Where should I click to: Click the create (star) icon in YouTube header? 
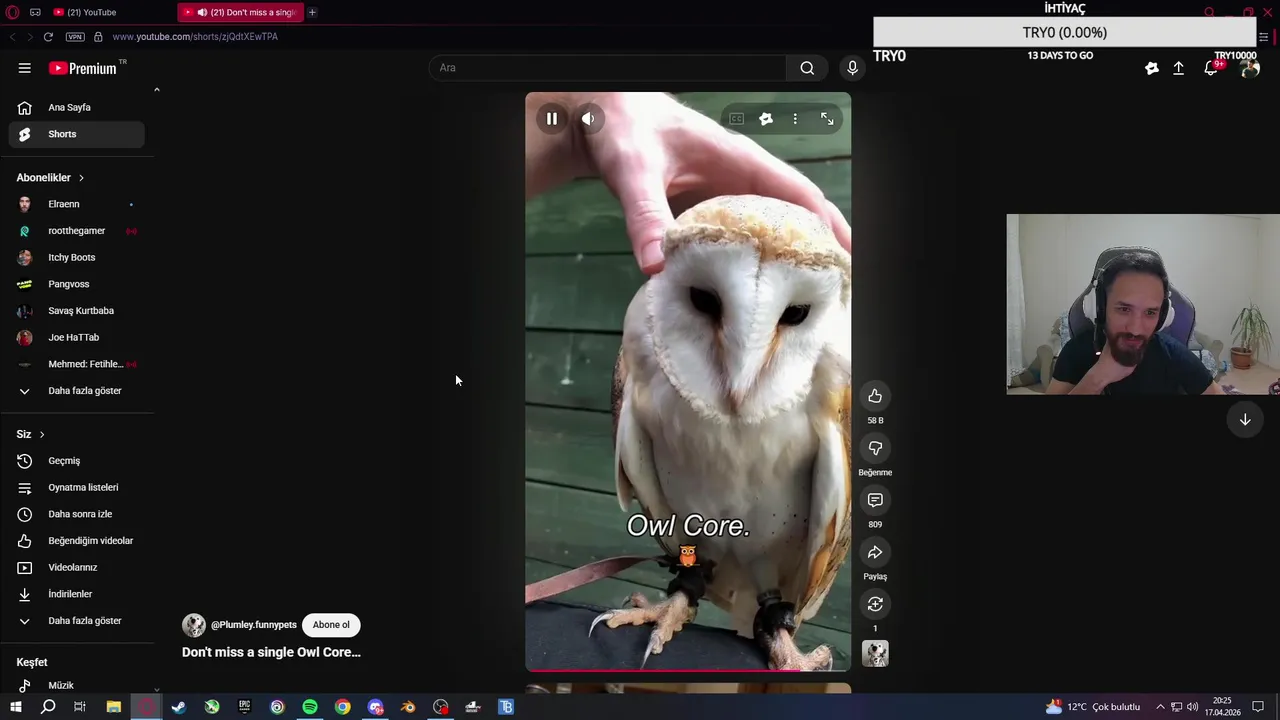(x=1152, y=68)
